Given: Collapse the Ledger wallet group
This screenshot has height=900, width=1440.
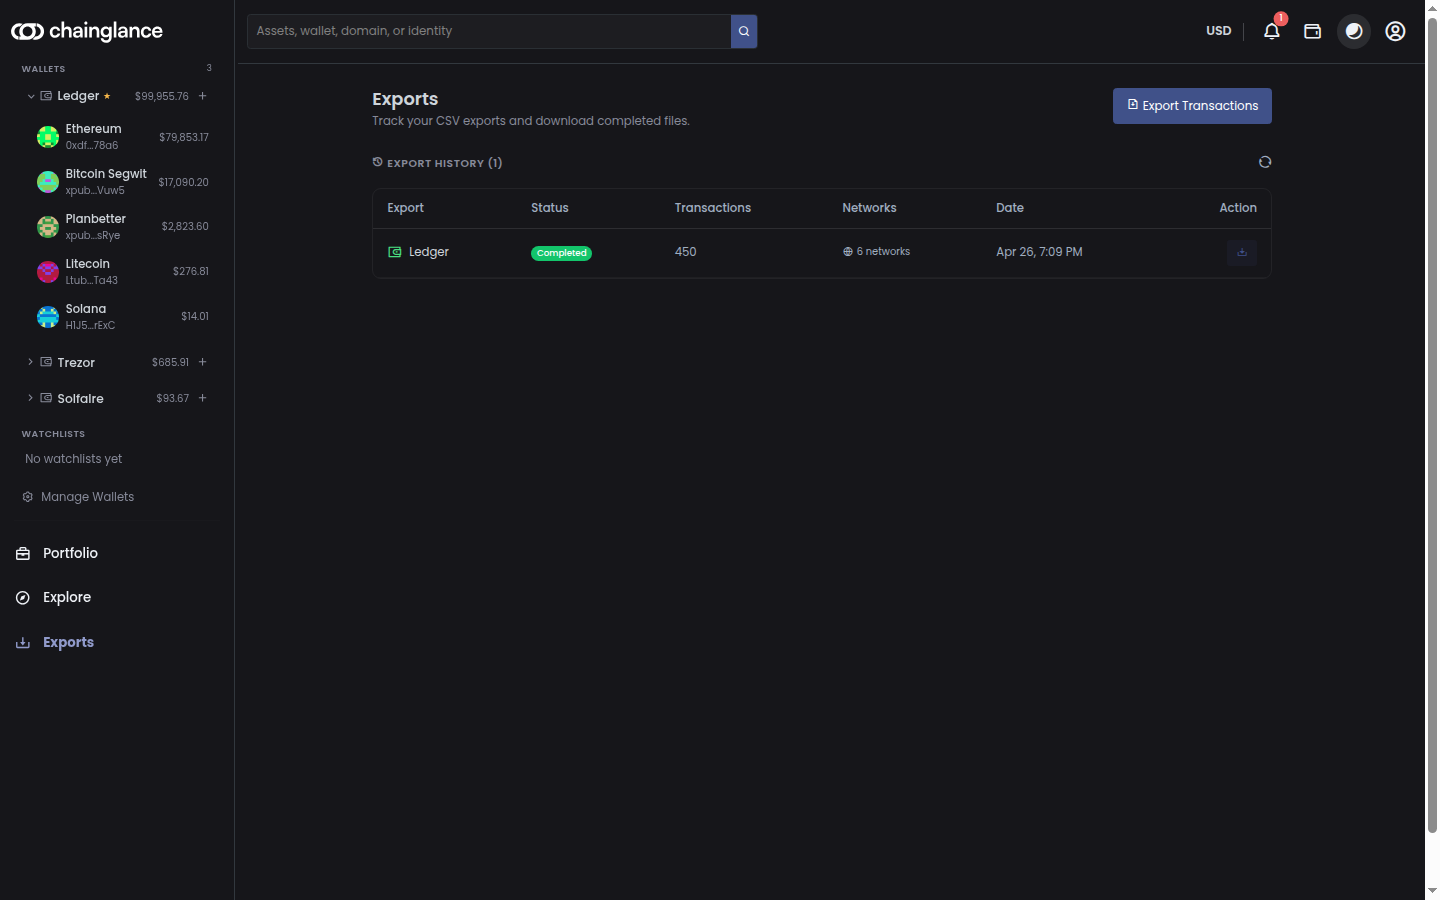Looking at the screenshot, I should tap(31, 96).
